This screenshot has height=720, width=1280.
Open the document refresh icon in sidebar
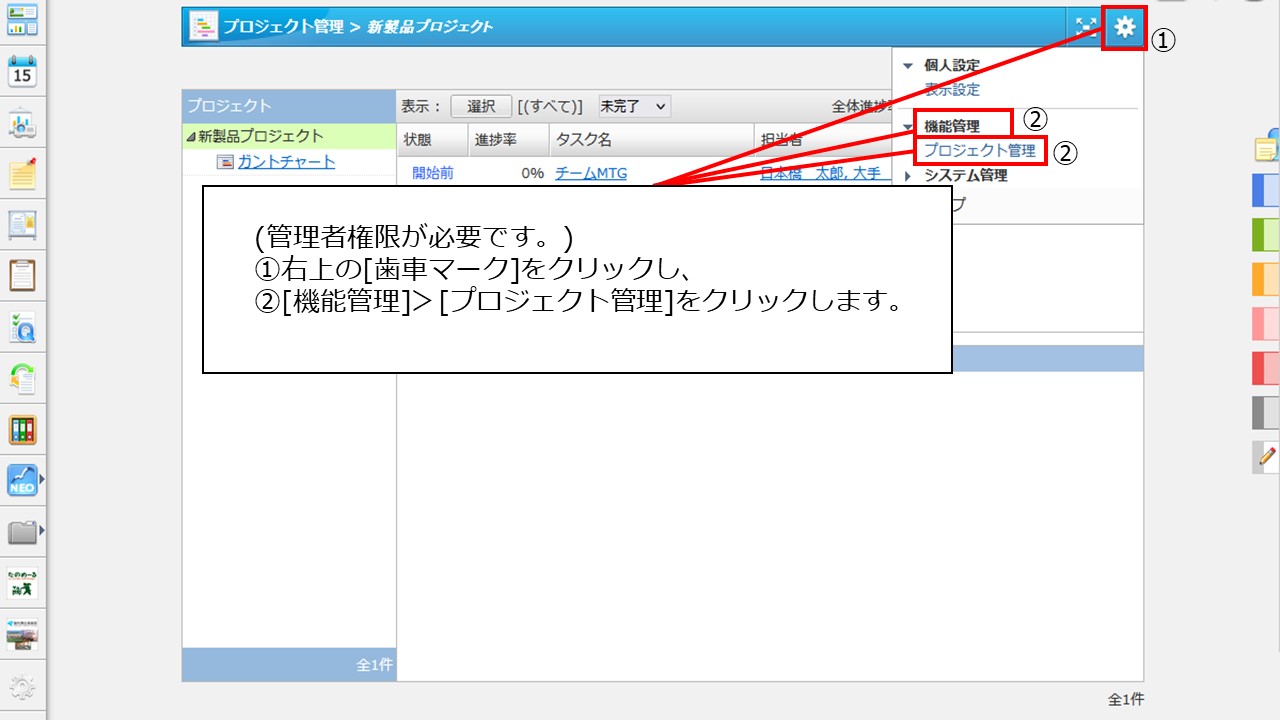pyautogui.click(x=22, y=378)
